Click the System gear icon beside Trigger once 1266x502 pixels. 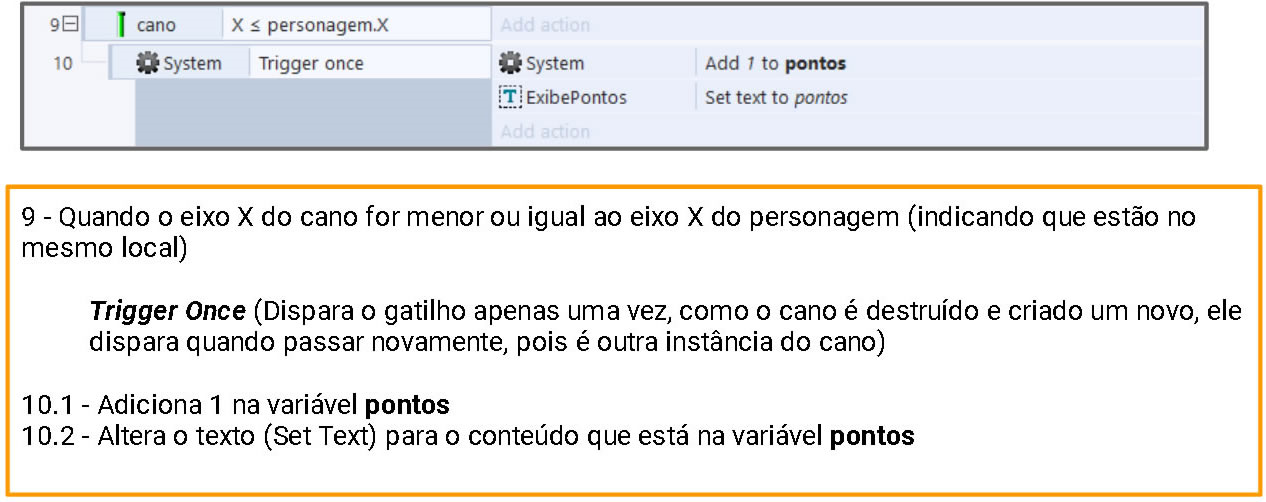pos(147,64)
